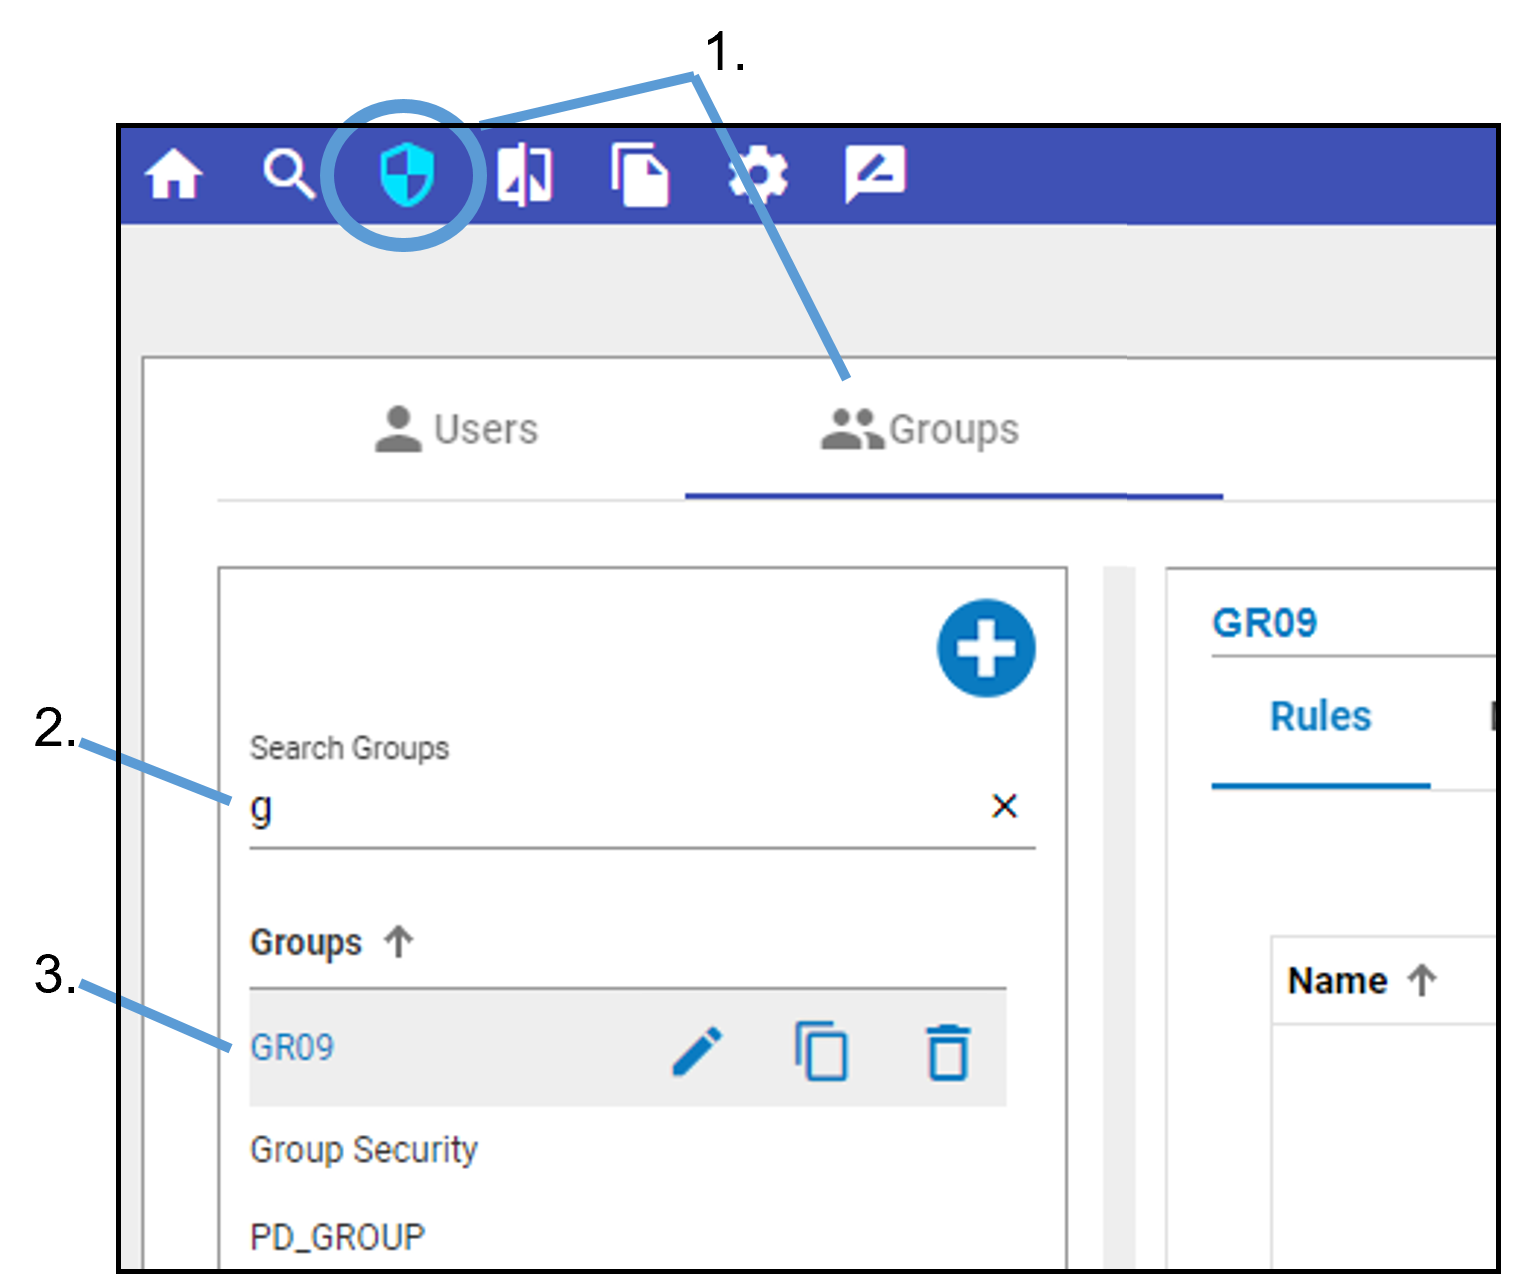The image size is (1516, 1274).
Task: Toggle sort order for the Groups list
Action: pyautogui.click(x=399, y=940)
